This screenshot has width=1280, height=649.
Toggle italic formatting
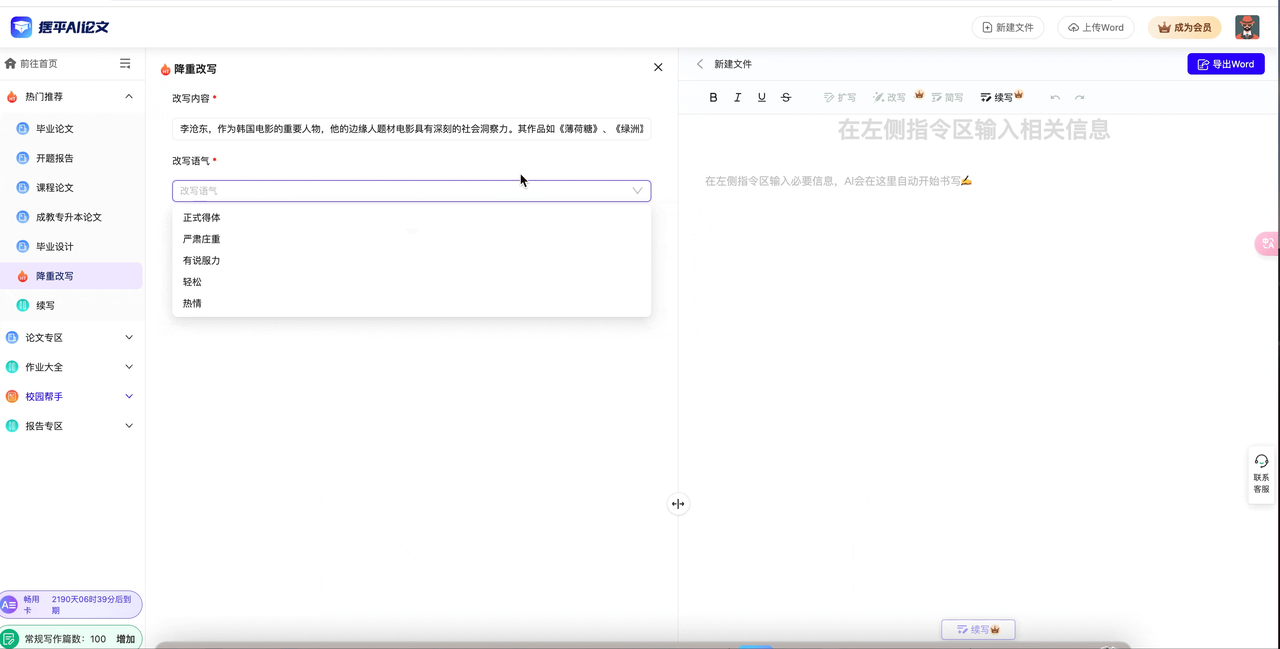(737, 97)
